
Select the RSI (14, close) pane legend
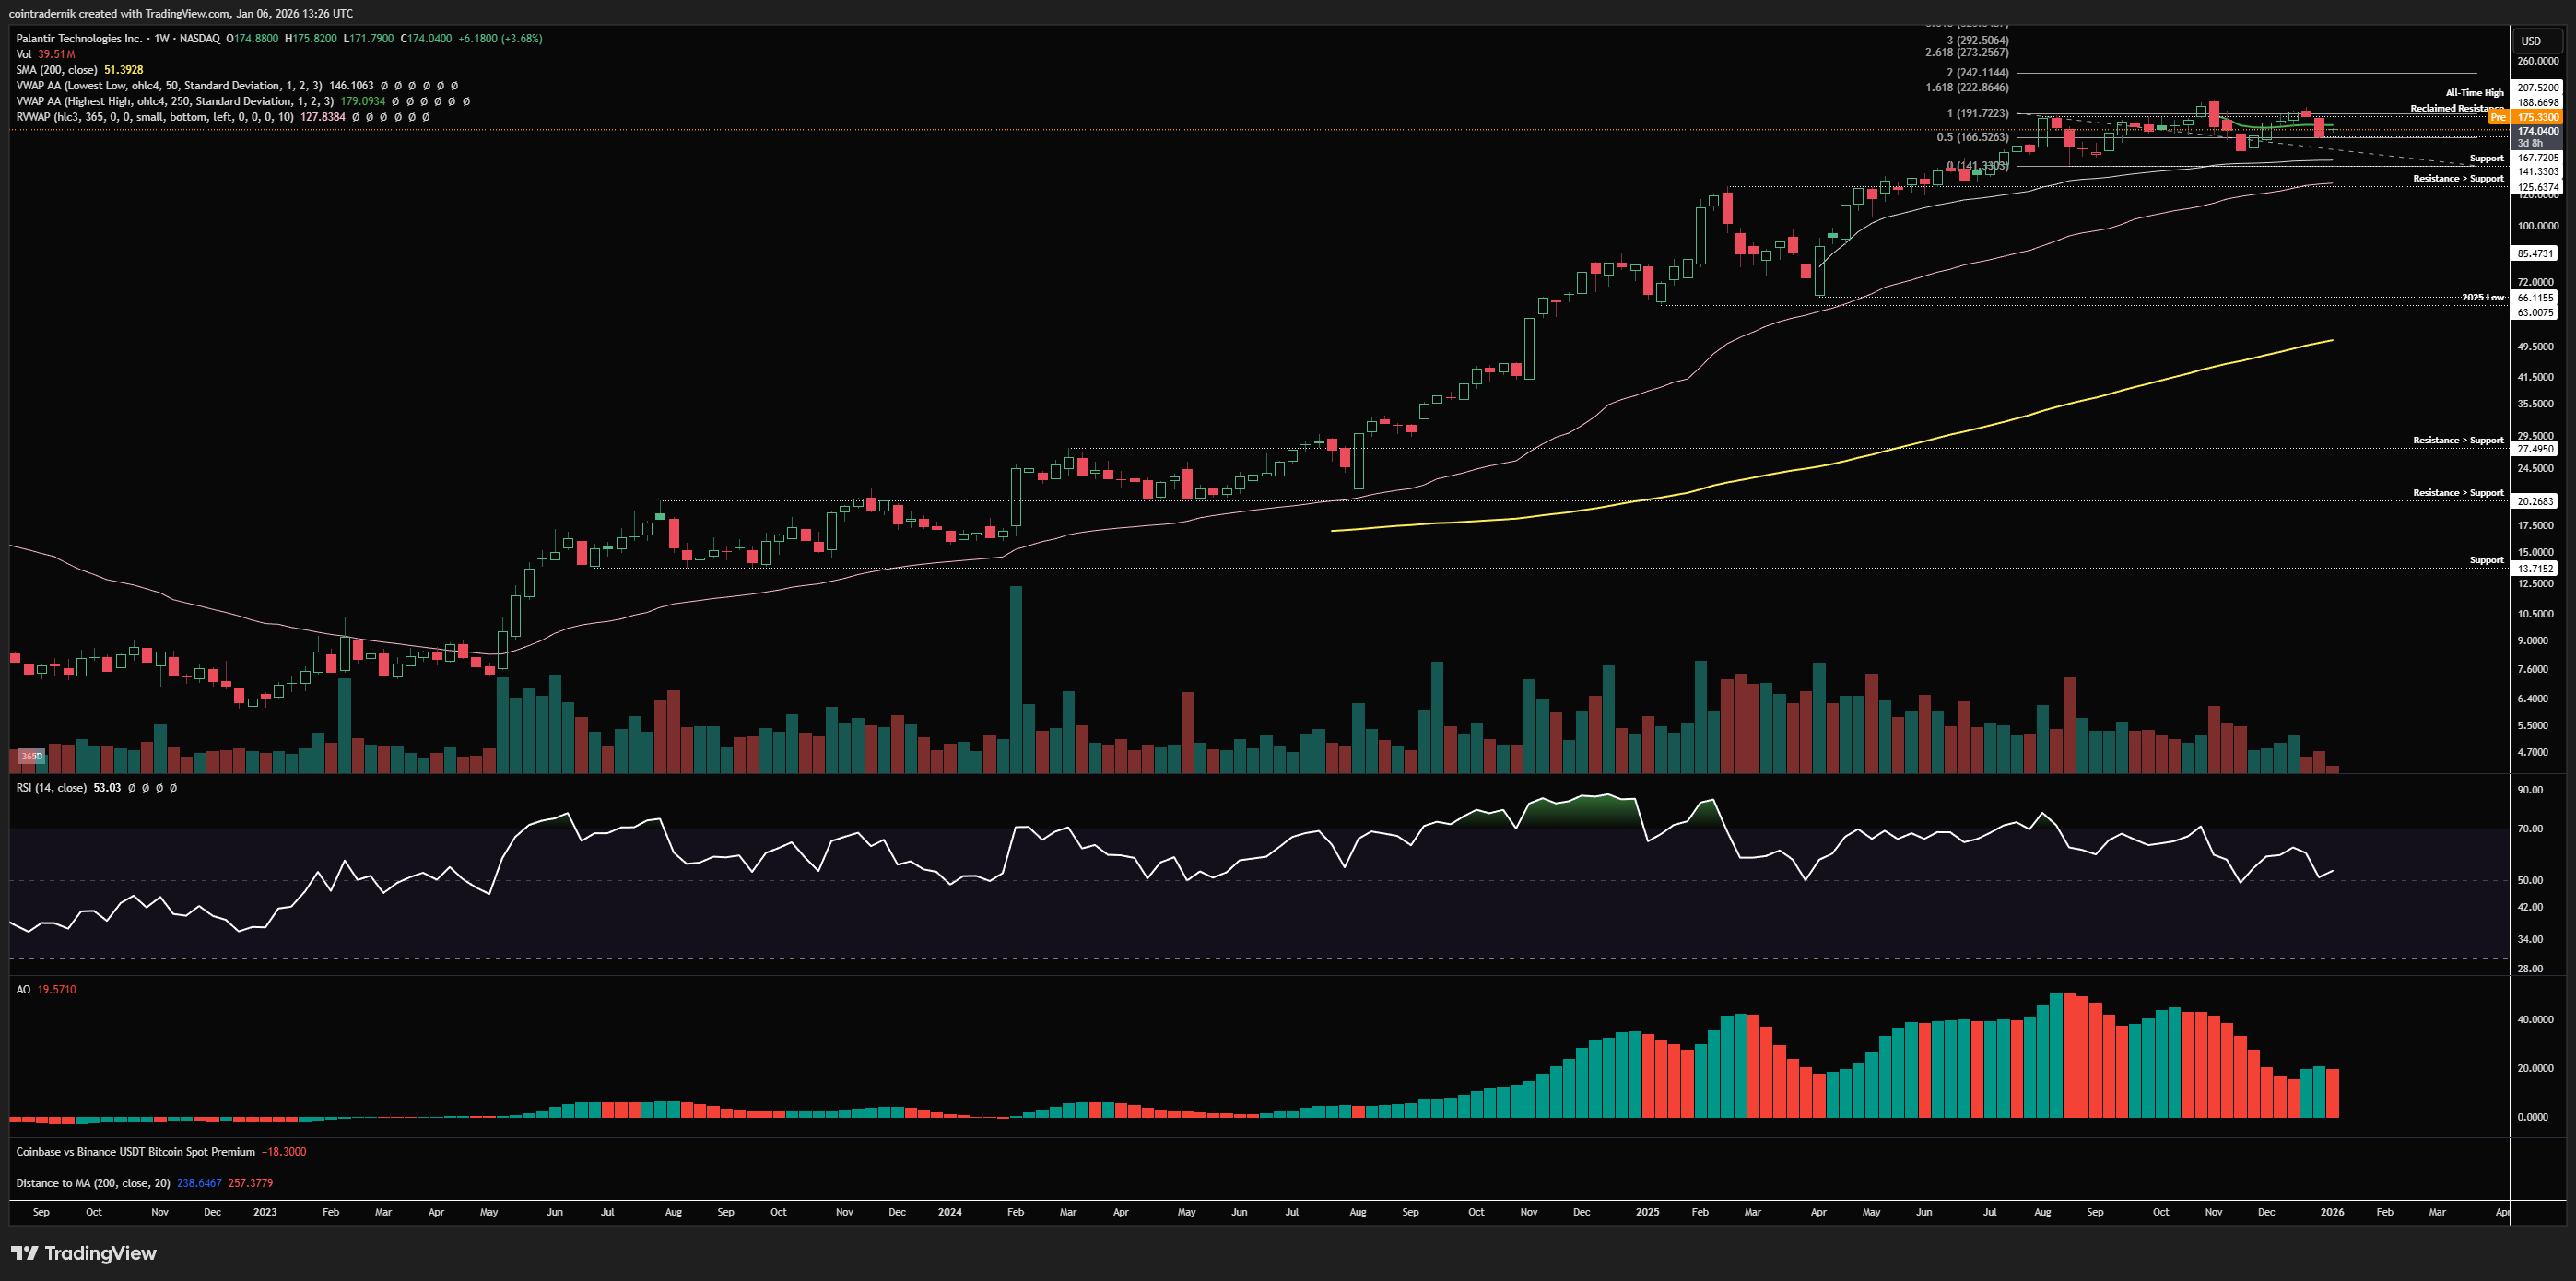pos(51,788)
